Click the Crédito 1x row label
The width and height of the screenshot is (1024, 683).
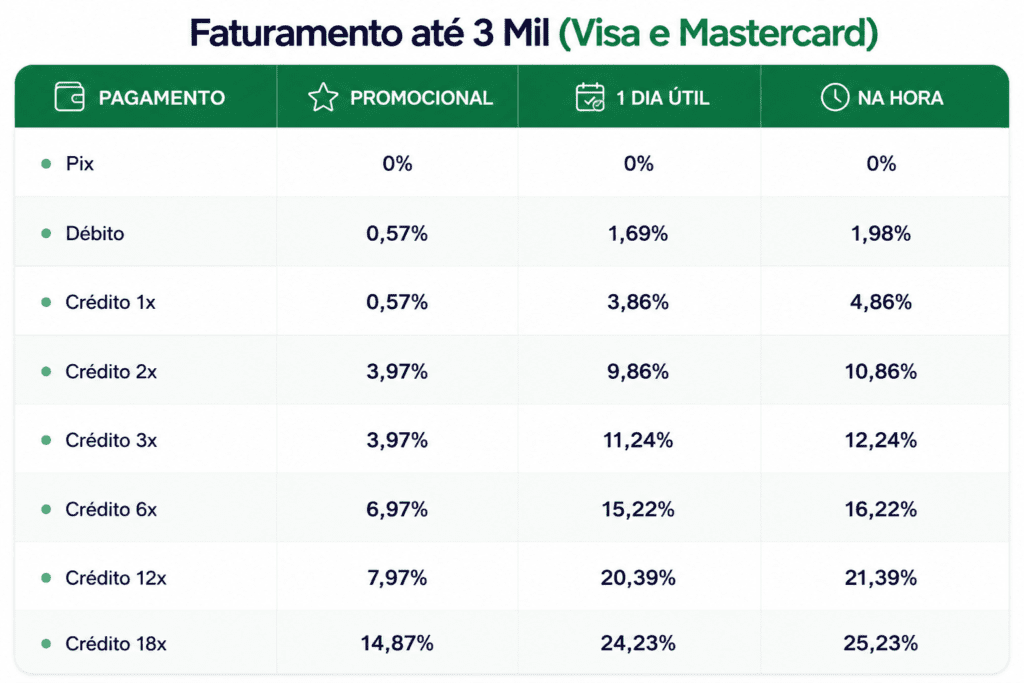pyautogui.click(x=110, y=302)
